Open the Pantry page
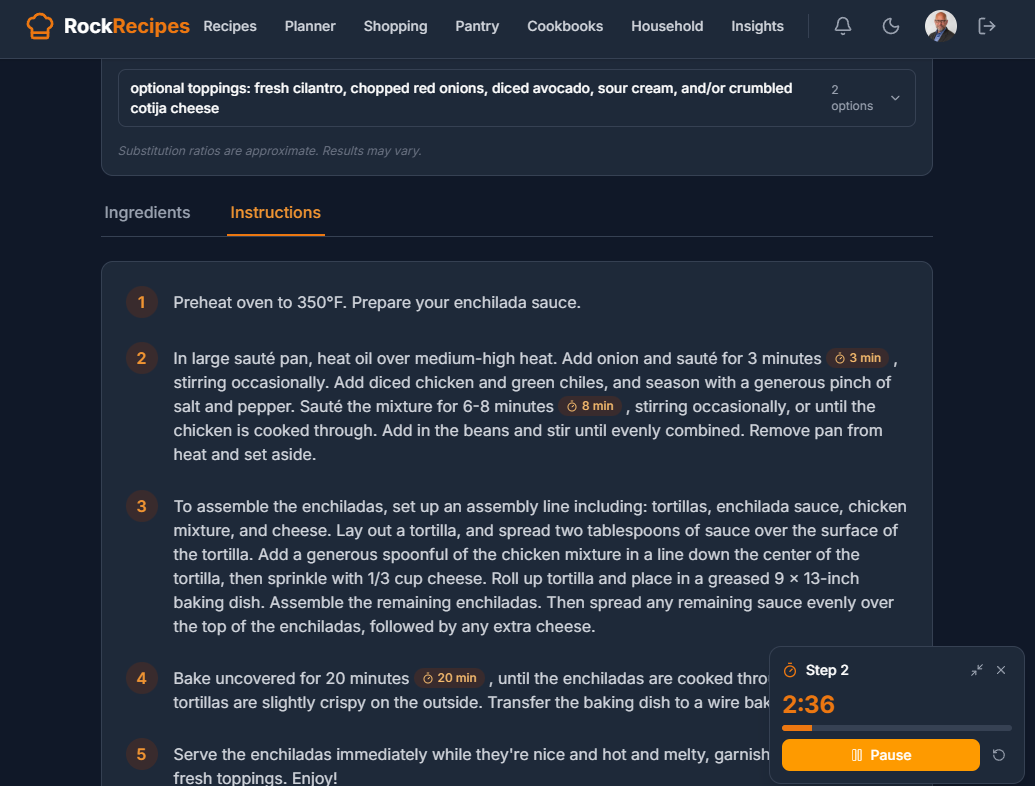 tap(477, 26)
